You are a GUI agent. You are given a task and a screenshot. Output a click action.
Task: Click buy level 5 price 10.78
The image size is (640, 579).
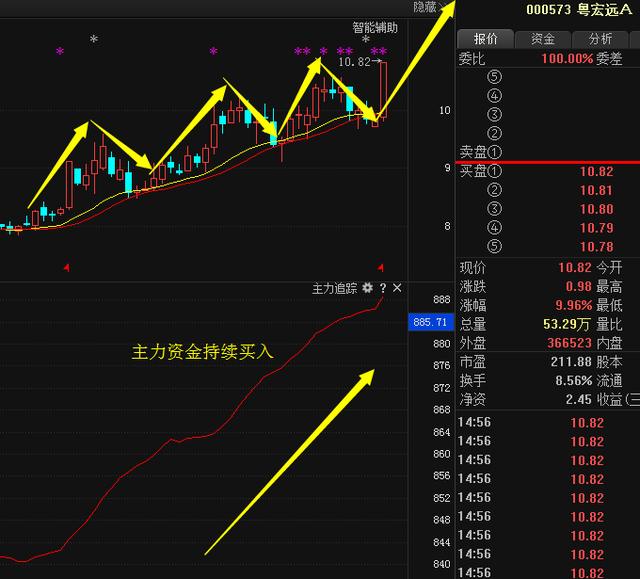coord(596,246)
